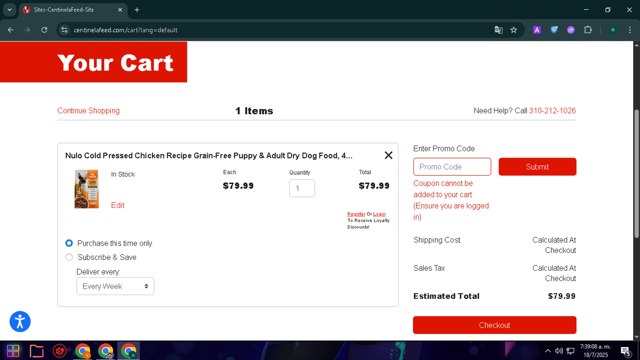Click the translate page icon
Screen dimensions: 640x360
pyautogui.click(x=498, y=30)
